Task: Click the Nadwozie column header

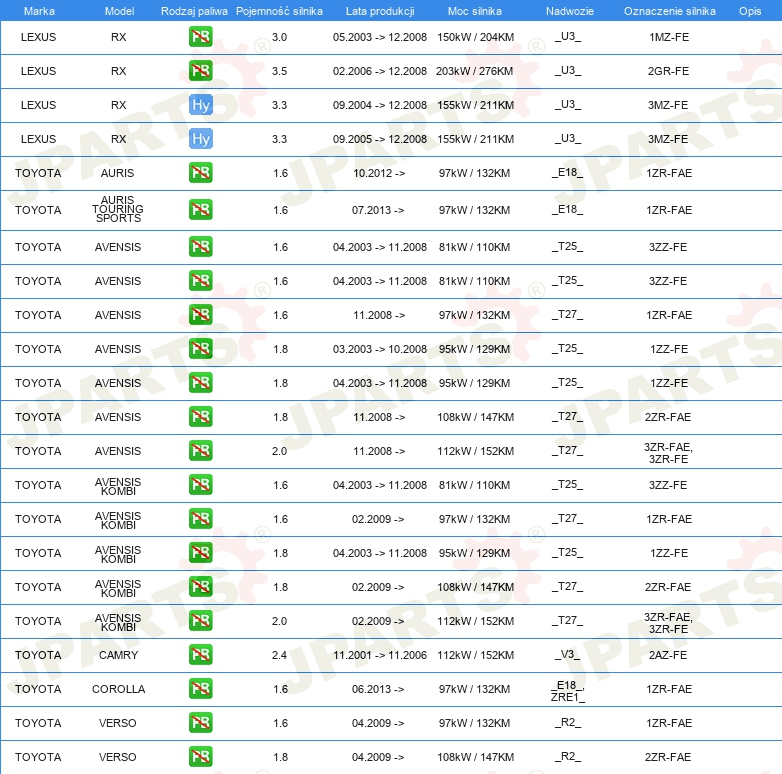Action: click(570, 11)
